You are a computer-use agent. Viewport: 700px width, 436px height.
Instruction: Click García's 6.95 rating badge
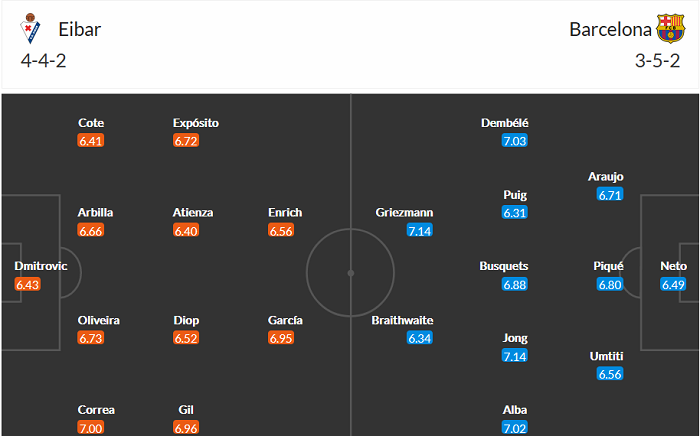(282, 338)
